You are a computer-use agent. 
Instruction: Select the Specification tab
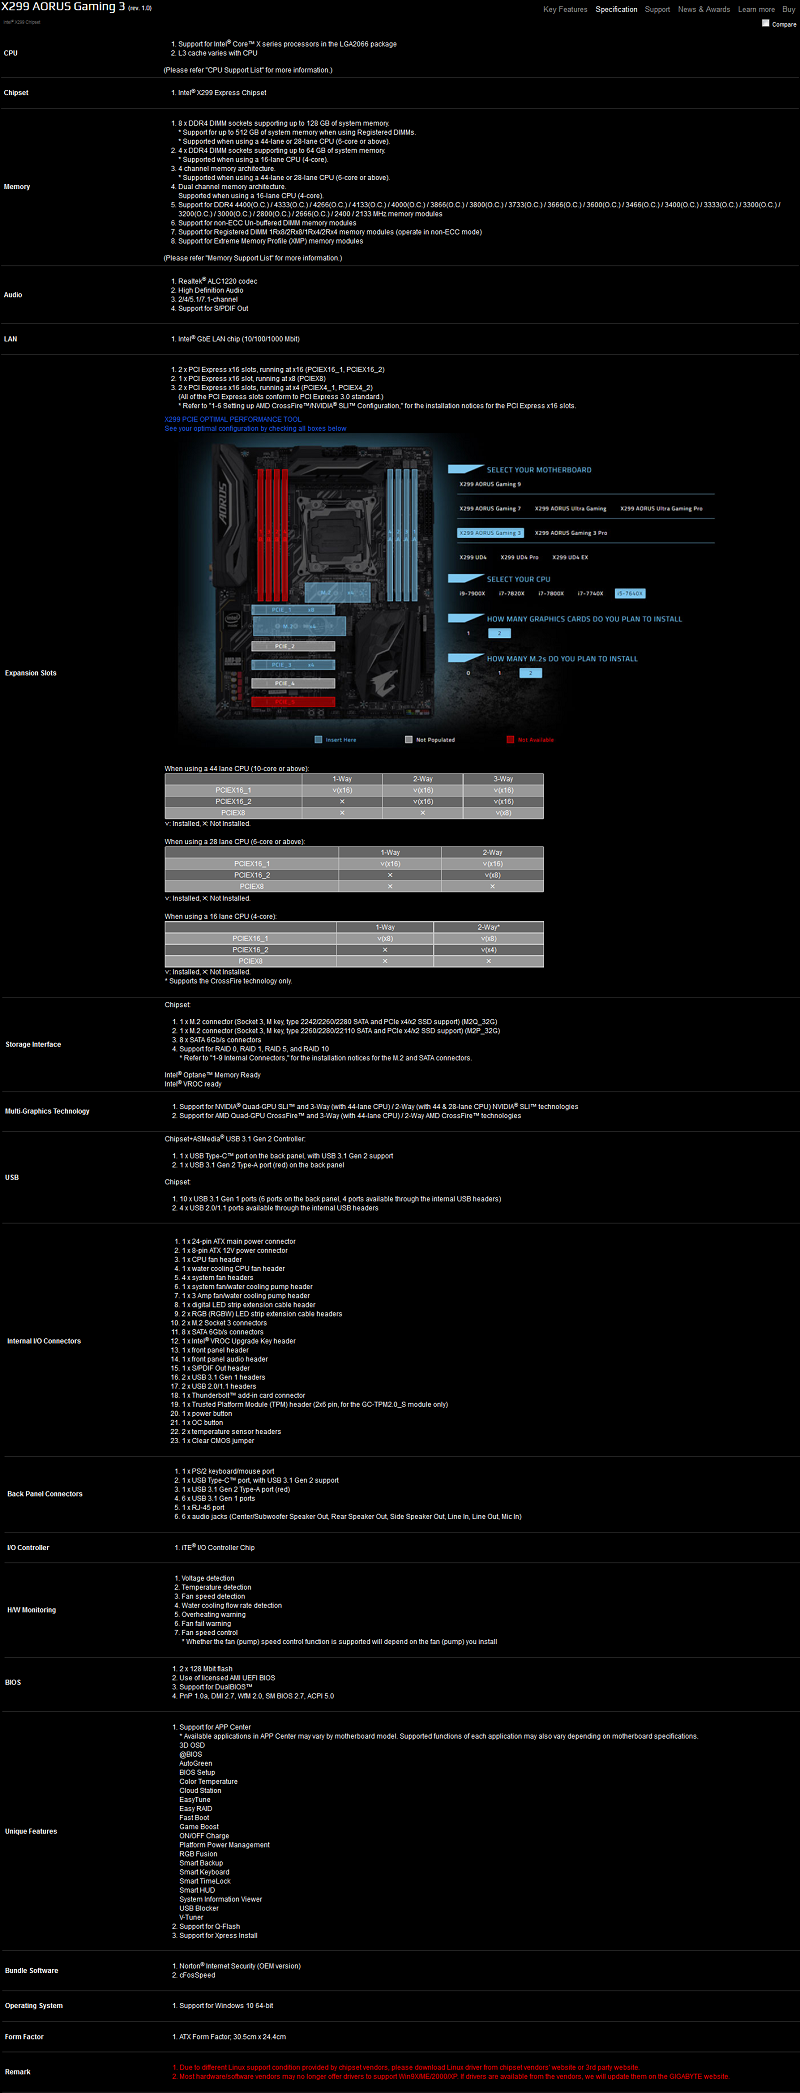616,9
